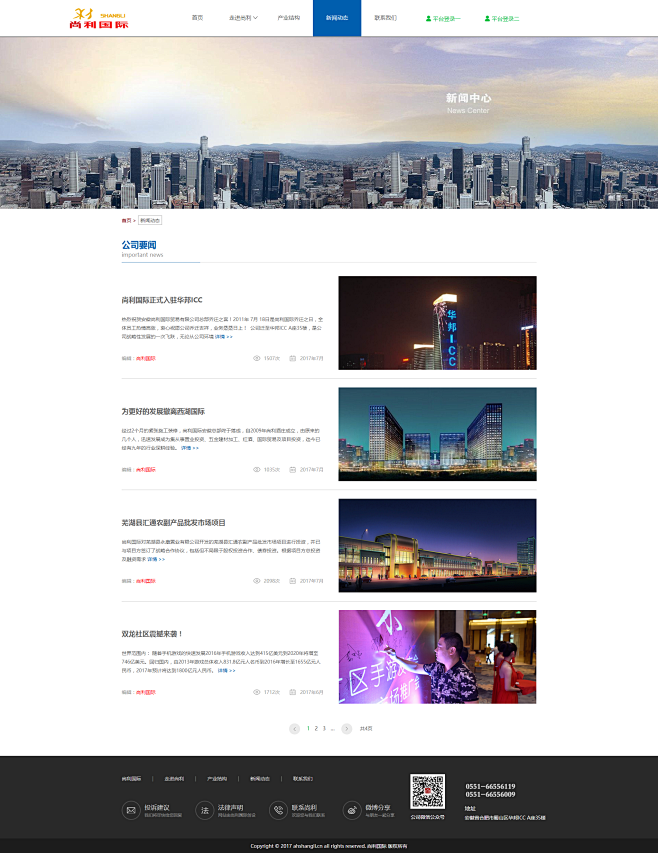This screenshot has width=658, height=853.
Task: Click the user icon beside 平台登录二
Action: point(488,18)
